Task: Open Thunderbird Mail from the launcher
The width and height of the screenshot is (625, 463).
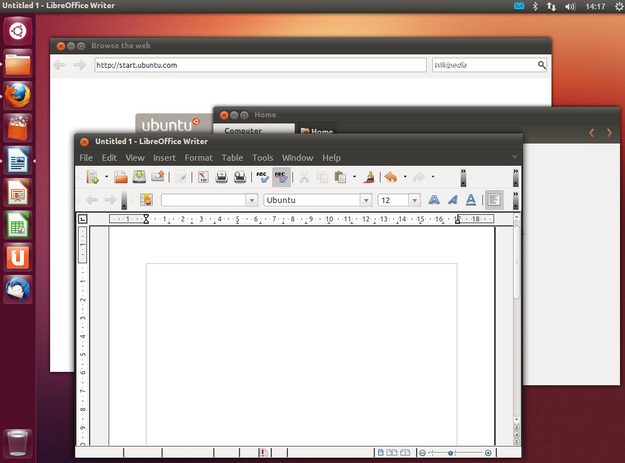Action: [18, 290]
